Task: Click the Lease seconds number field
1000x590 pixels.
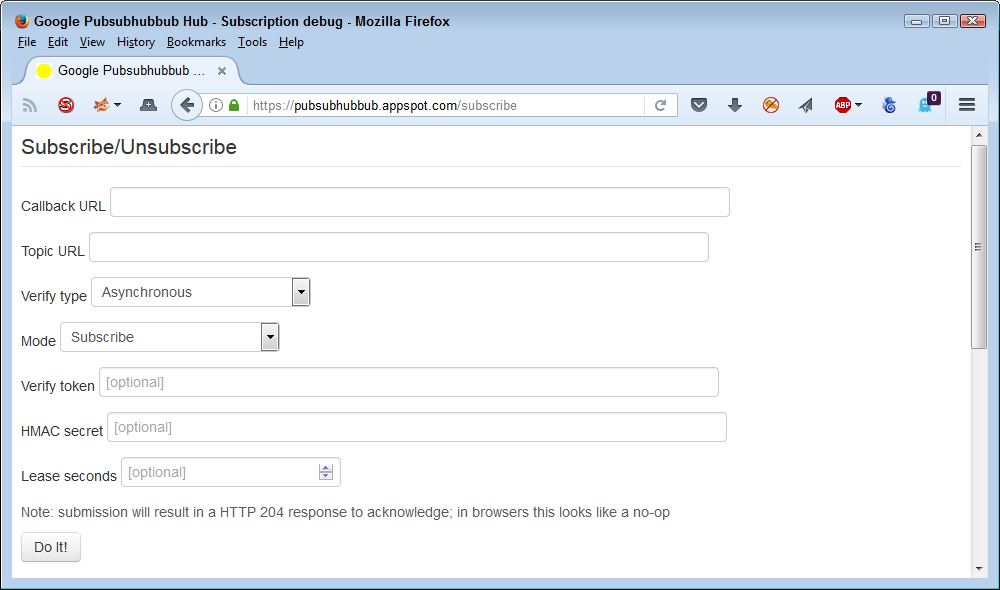Action: click(x=231, y=472)
